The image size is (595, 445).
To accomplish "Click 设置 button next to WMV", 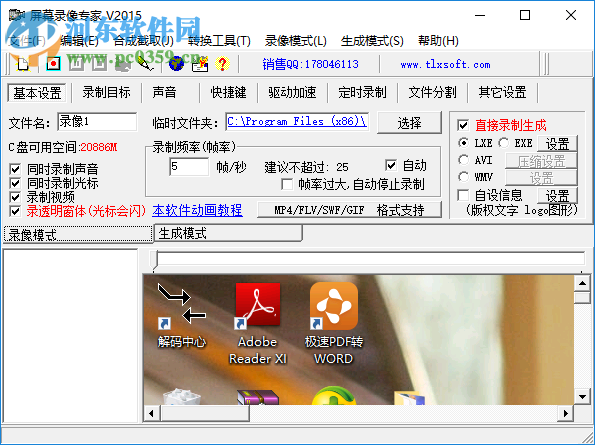I will (541, 178).
